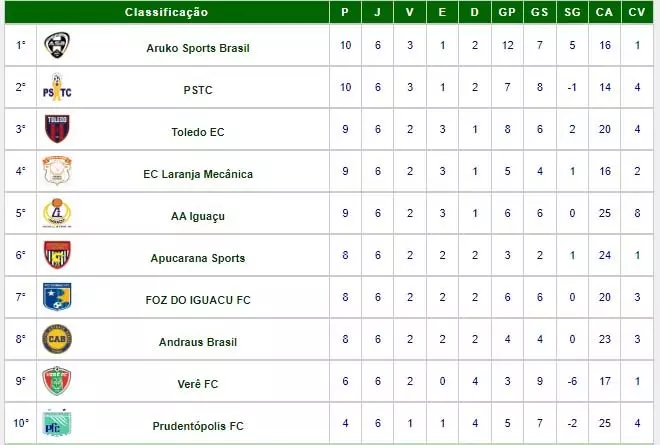
Task: Click the Andraus Brasil round badge
Action: coord(57,340)
